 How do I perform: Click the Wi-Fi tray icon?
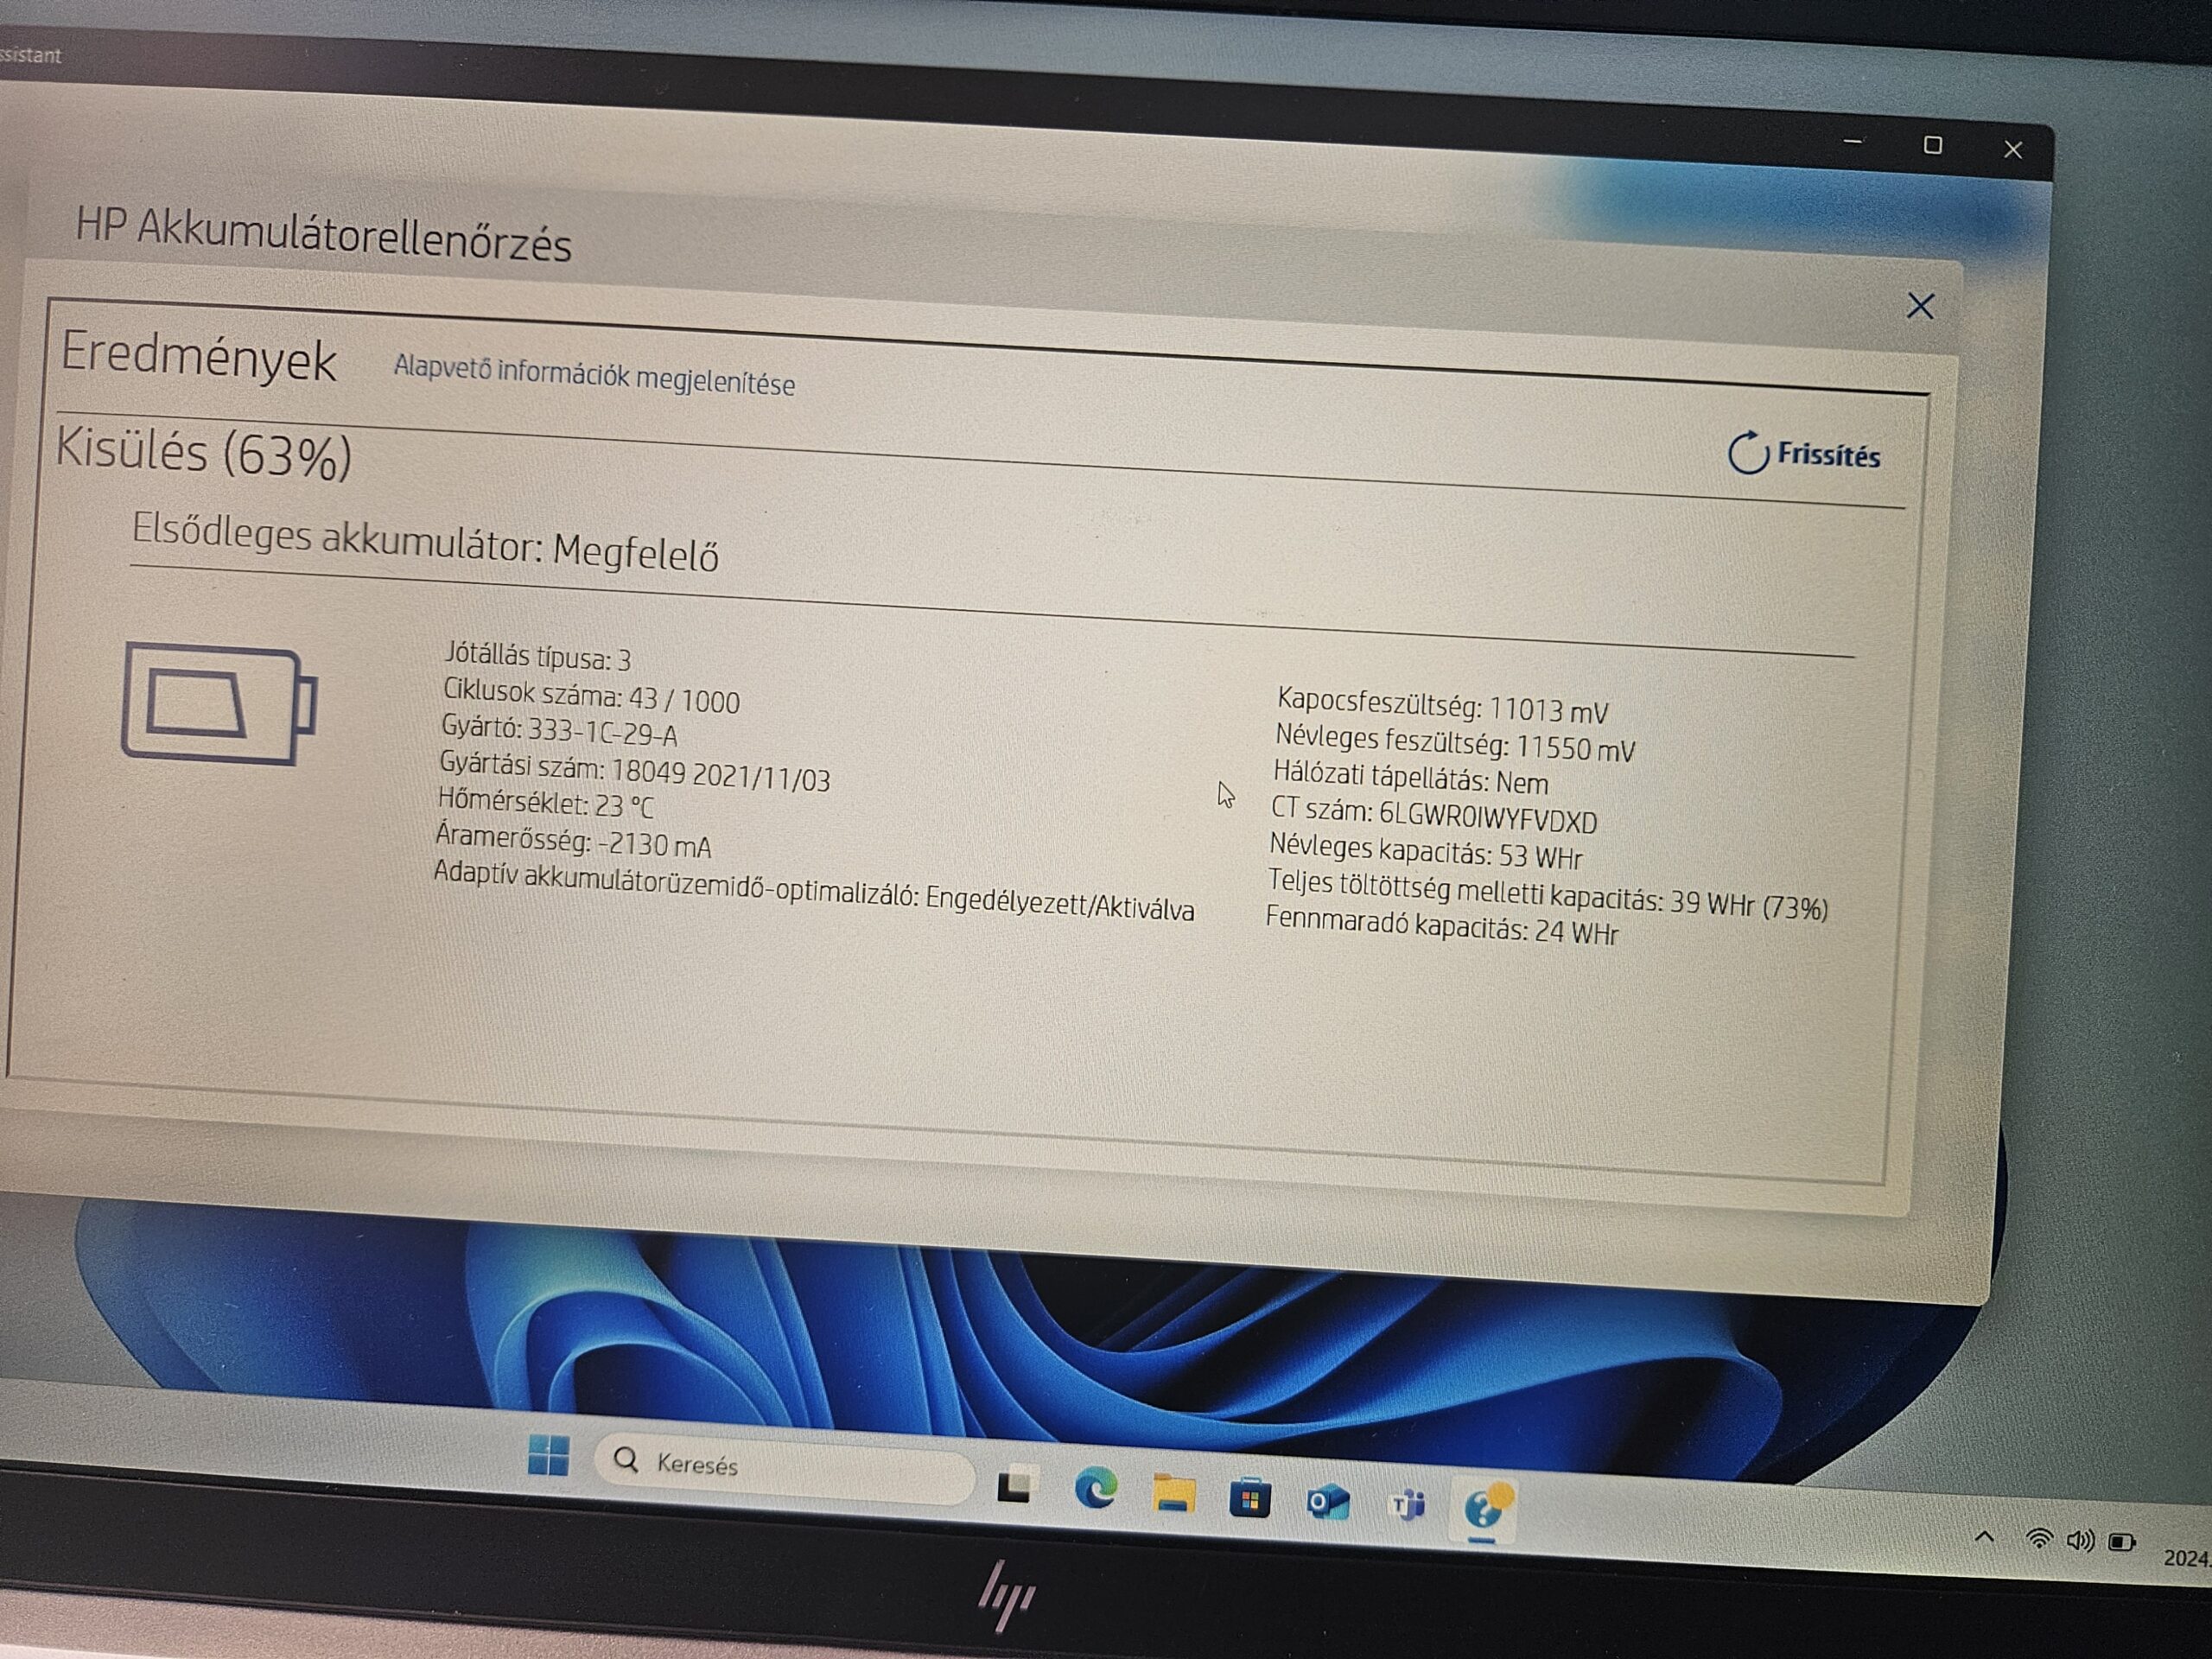pyautogui.click(x=2038, y=1539)
